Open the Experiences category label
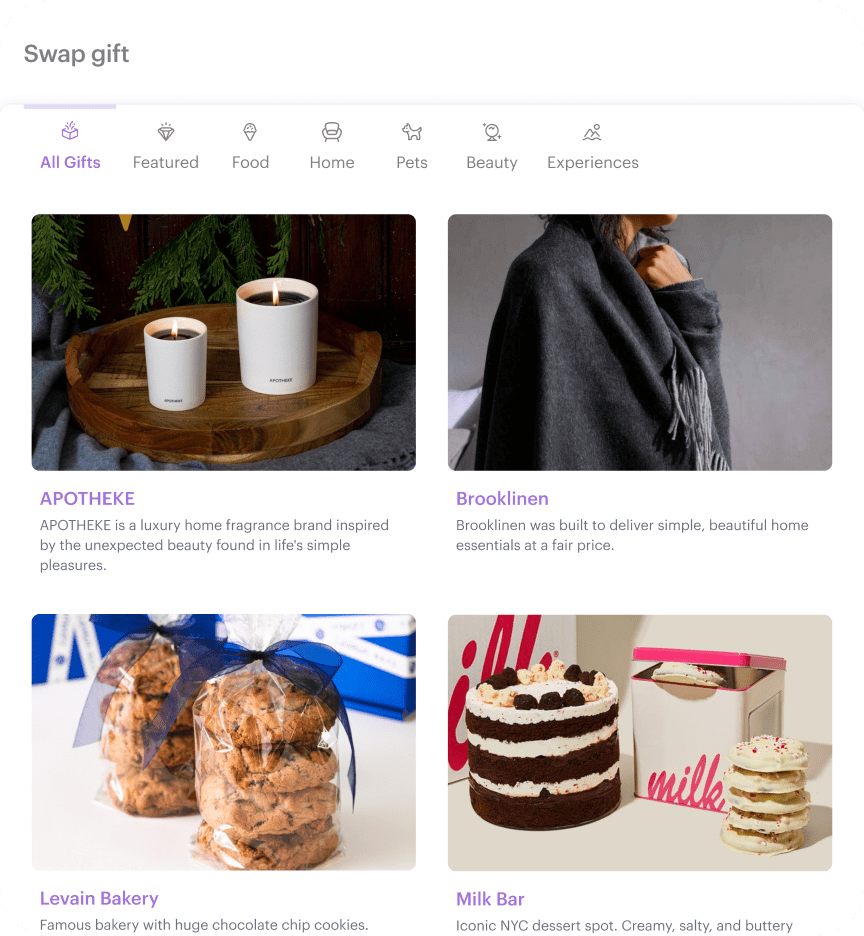Viewport: 864px width, 936px height. 593,162
